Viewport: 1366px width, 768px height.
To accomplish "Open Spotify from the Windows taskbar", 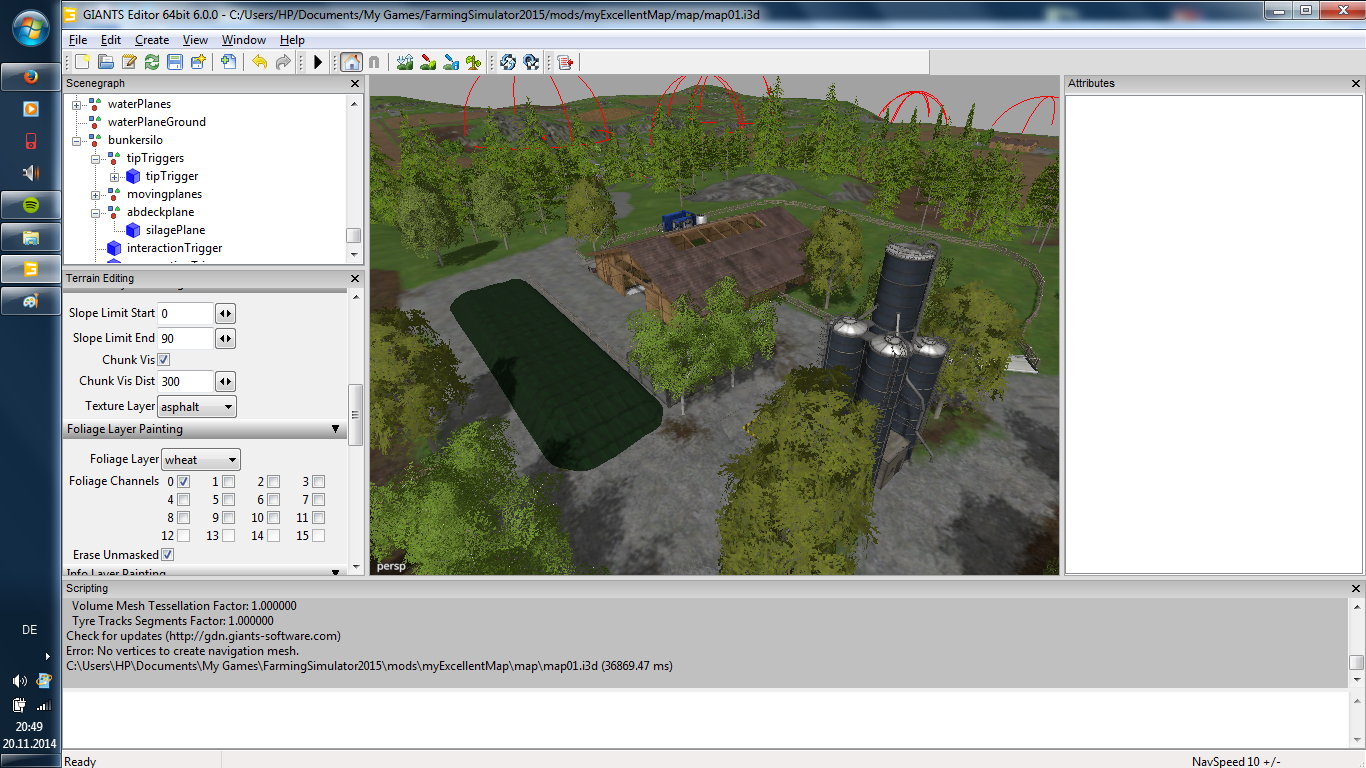I will (x=31, y=205).
